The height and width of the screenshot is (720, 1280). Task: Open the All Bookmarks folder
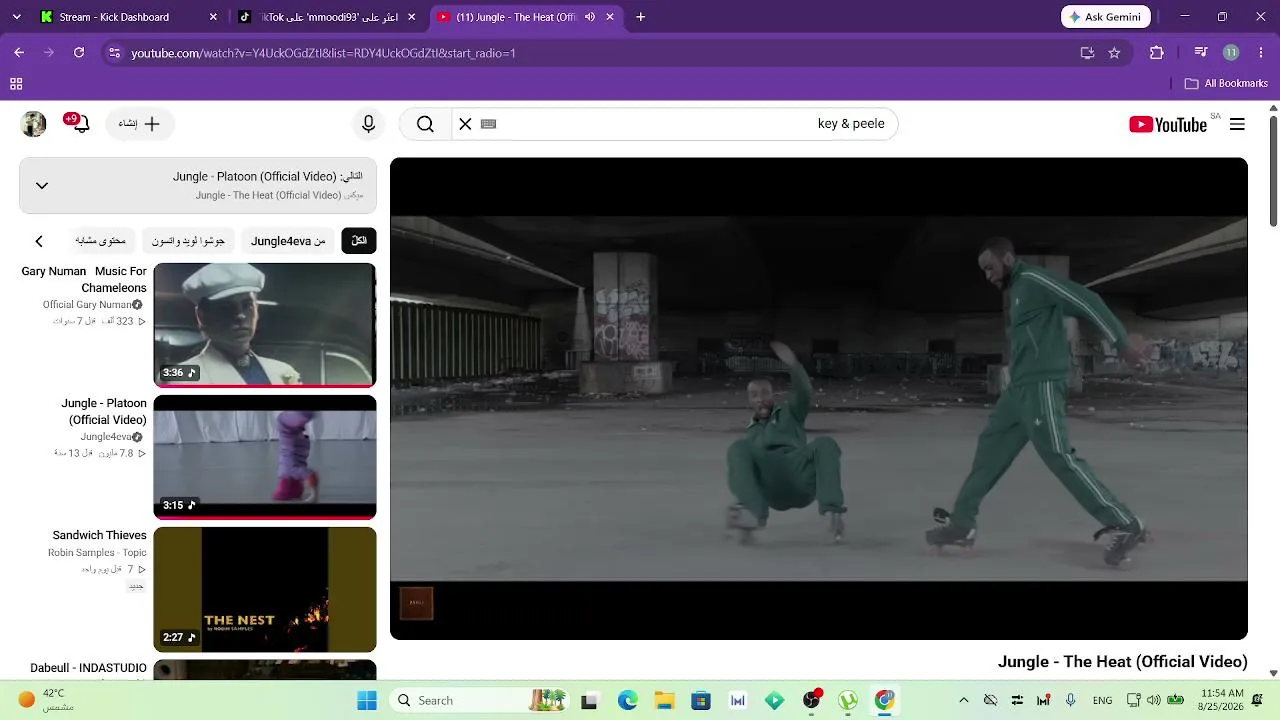point(1226,84)
